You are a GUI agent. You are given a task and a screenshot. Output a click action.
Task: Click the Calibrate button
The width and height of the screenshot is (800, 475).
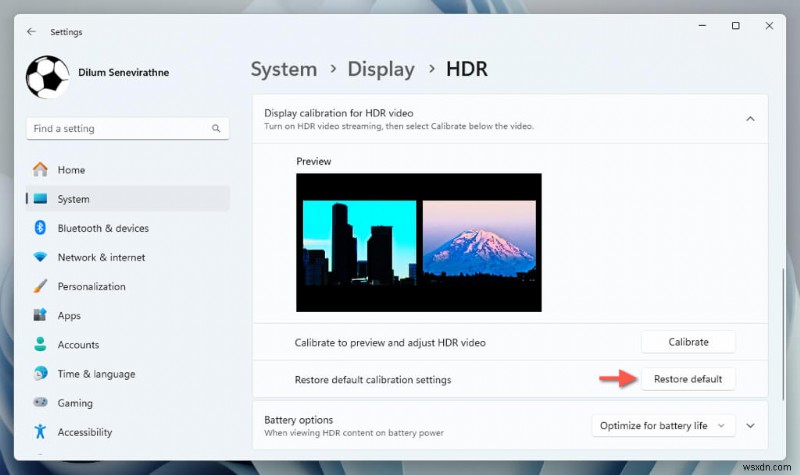(x=688, y=342)
